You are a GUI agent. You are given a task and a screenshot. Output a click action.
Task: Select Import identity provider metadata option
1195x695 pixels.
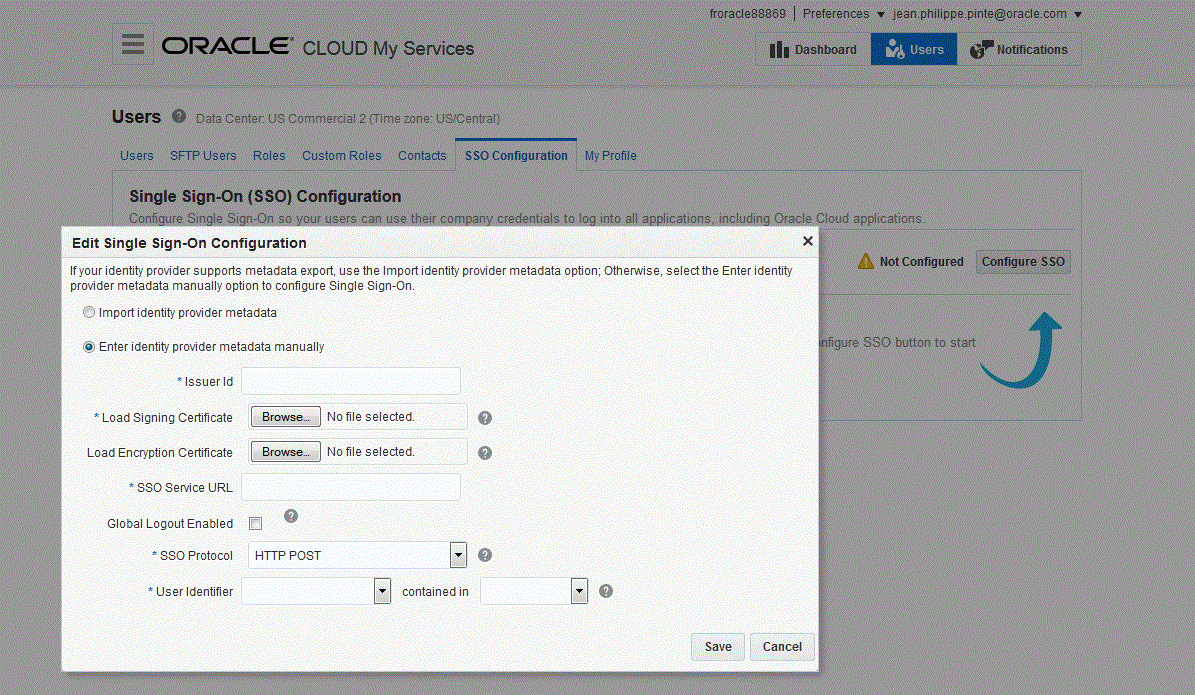tap(89, 312)
